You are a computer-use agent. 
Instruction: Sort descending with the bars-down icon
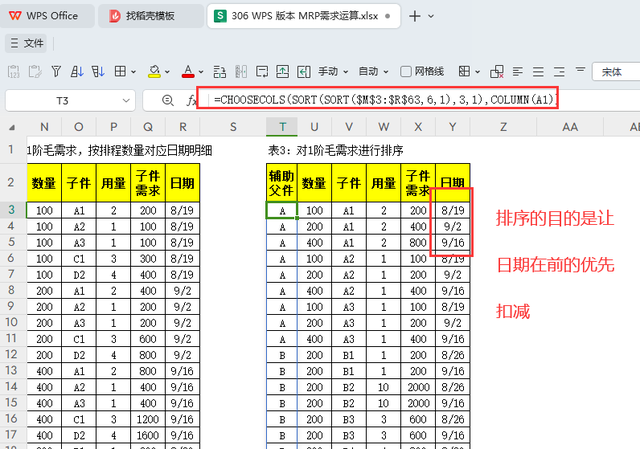point(98,72)
